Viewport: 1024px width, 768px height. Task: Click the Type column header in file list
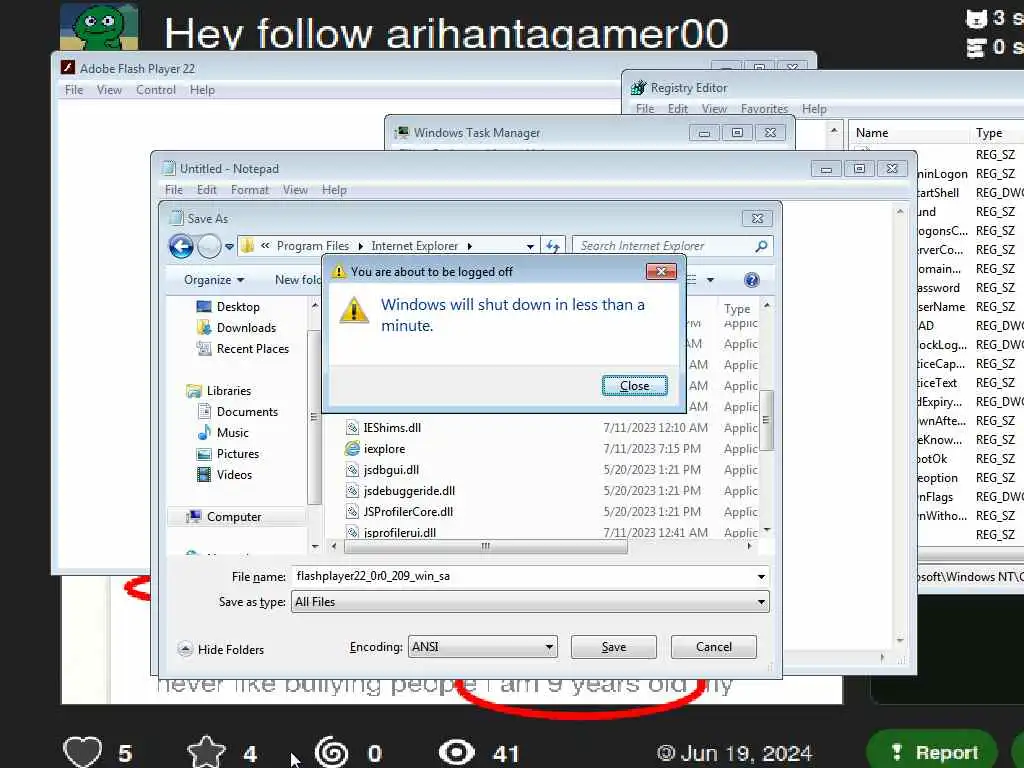737,309
